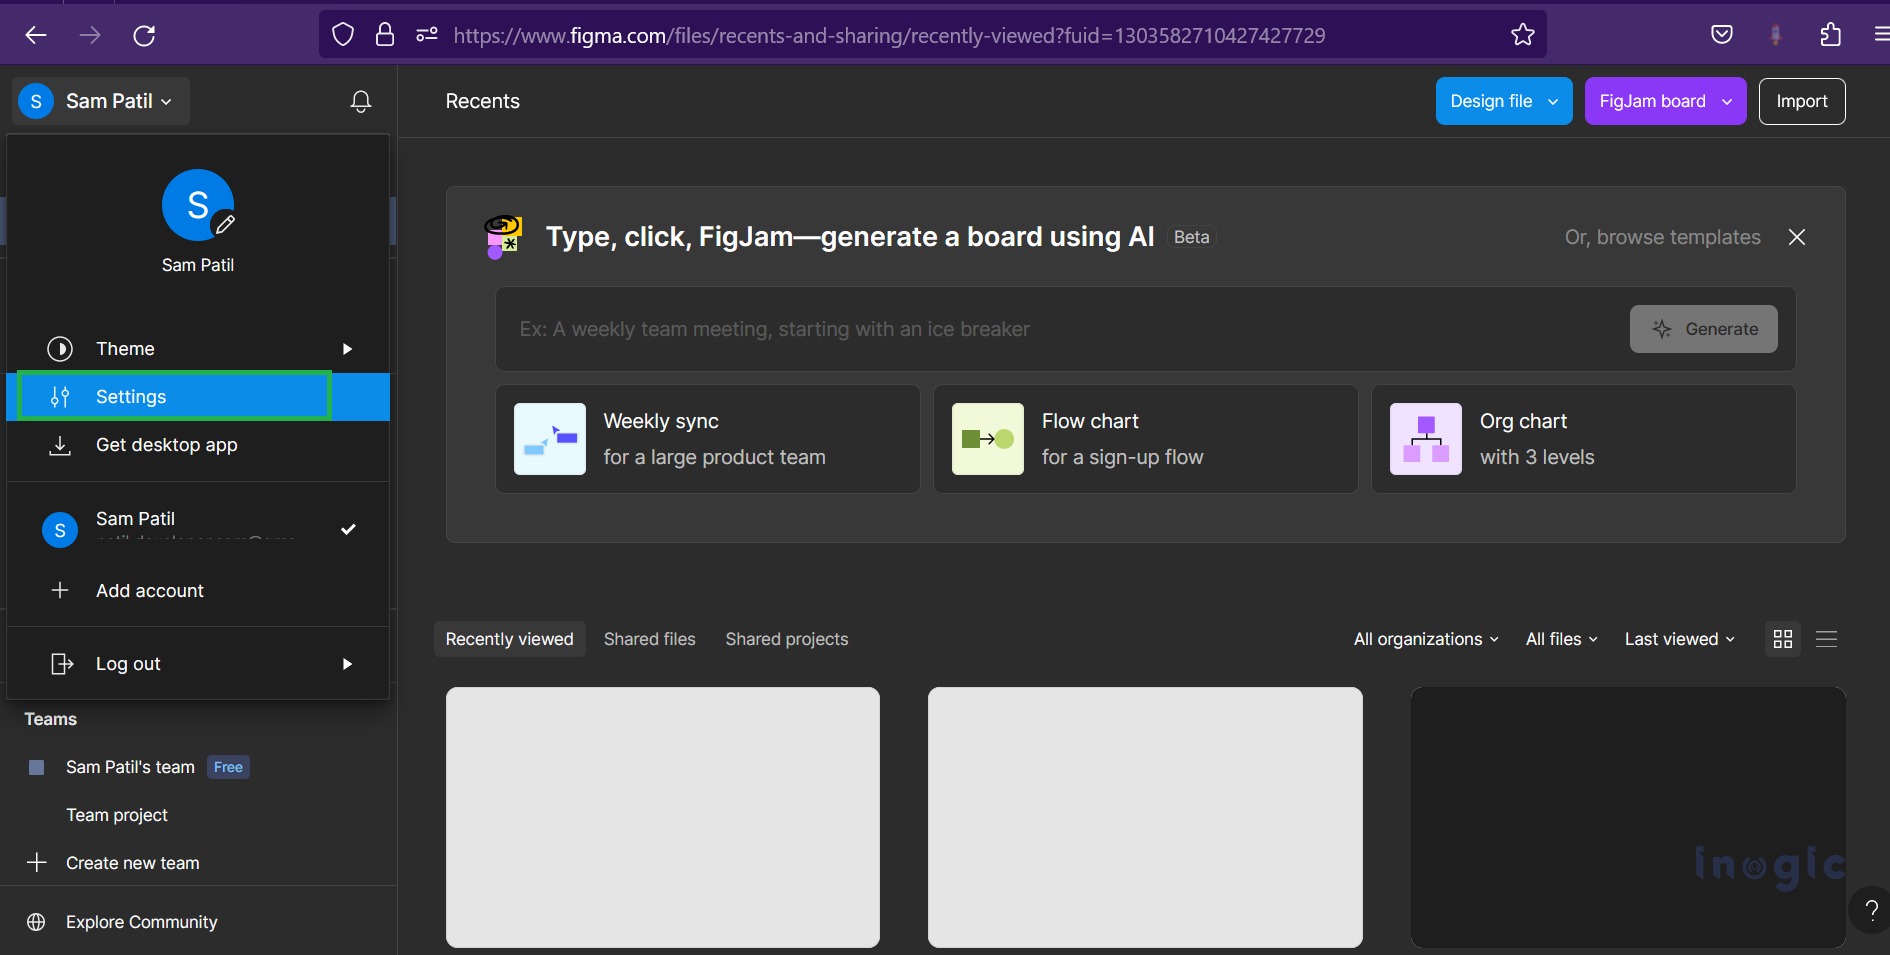This screenshot has height=955, width=1890.
Task: Open the Last viewed sort dropdown
Action: 1680,639
